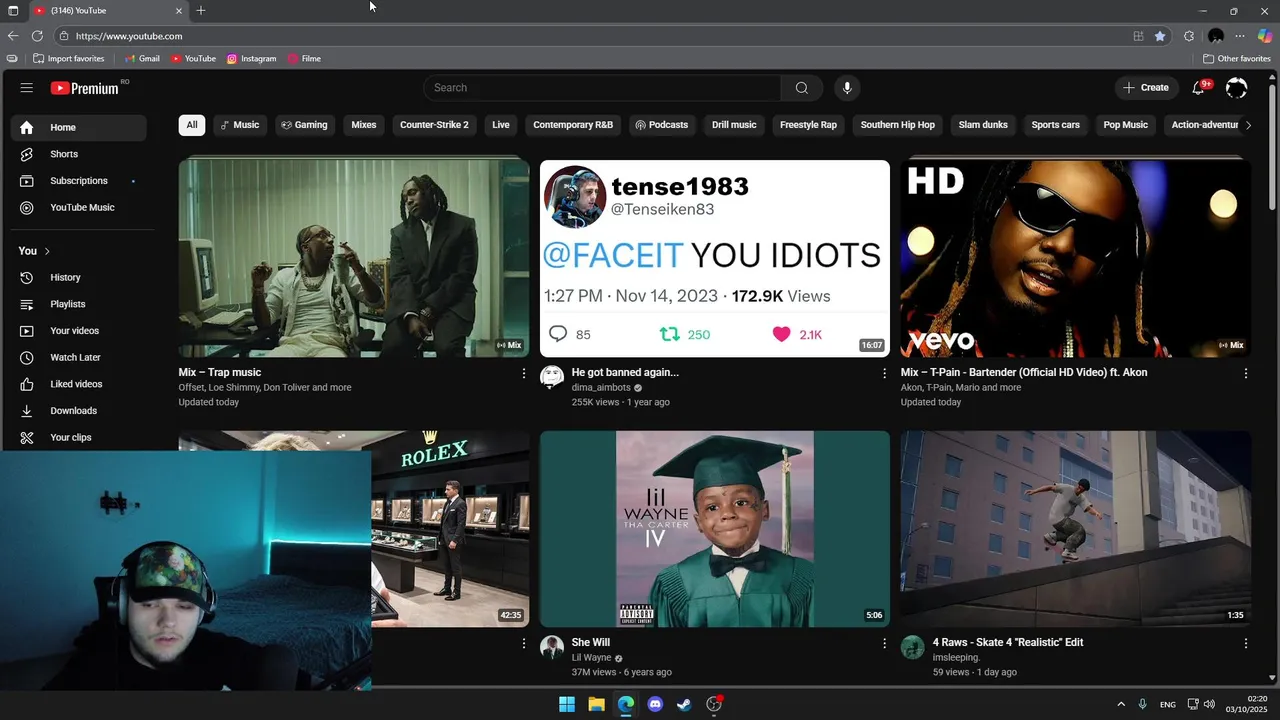Select the Podcasts filter chip
Image resolution: width=1280 pixels, height=720 pixels.
pos(662,125)
